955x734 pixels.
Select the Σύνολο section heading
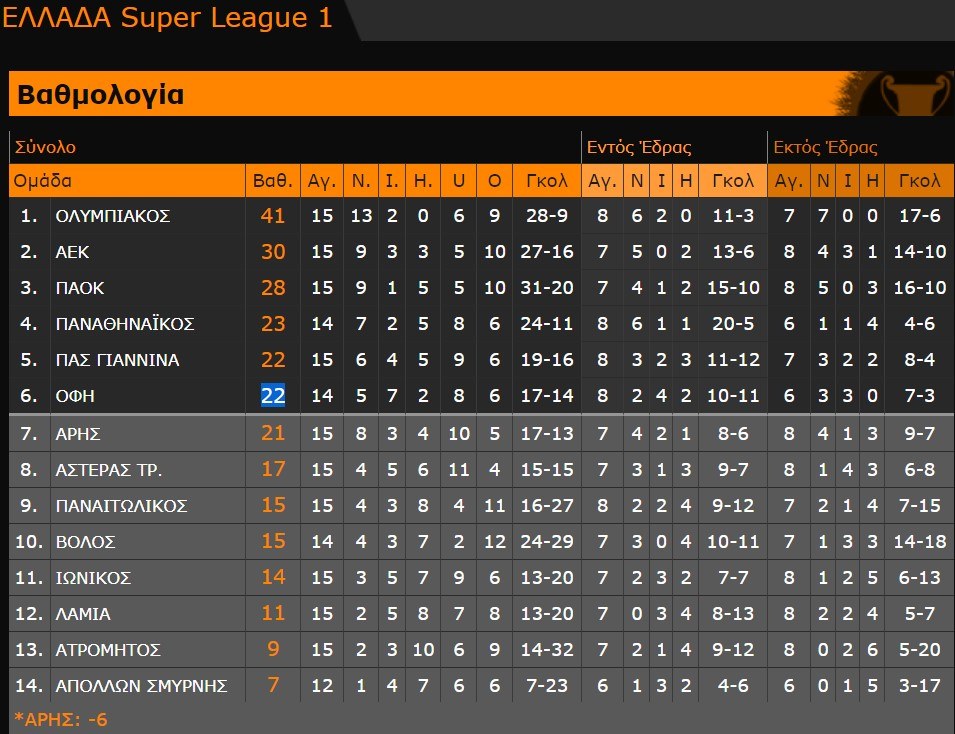(x=45, y=147)
